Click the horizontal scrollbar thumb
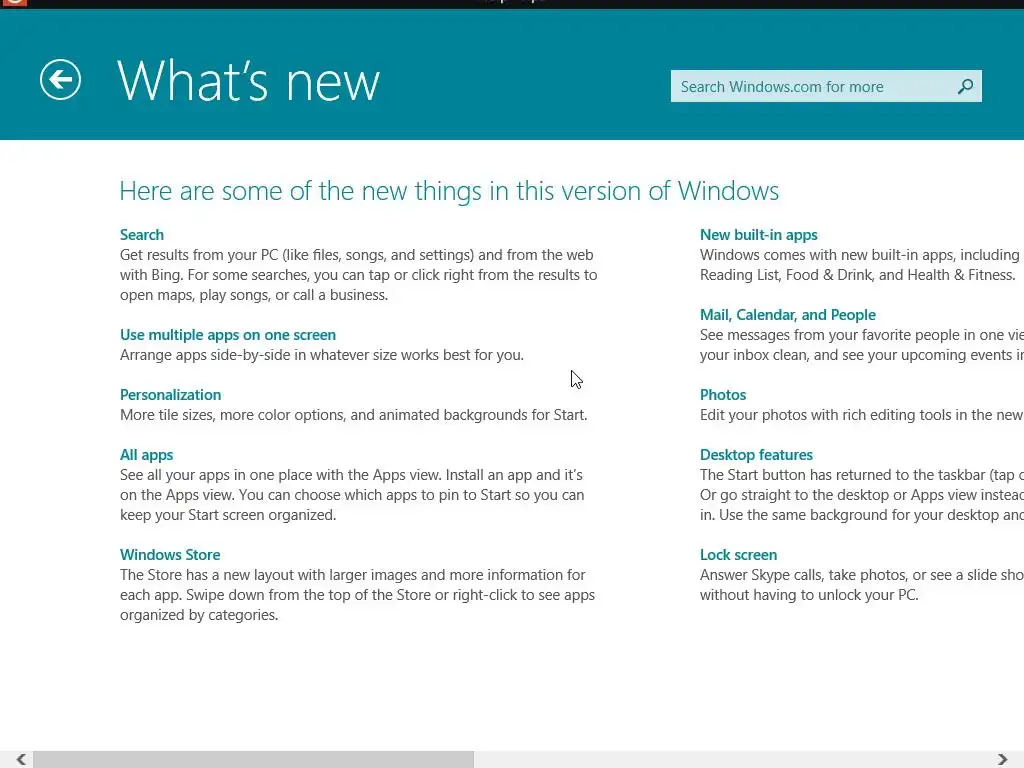 253,759
